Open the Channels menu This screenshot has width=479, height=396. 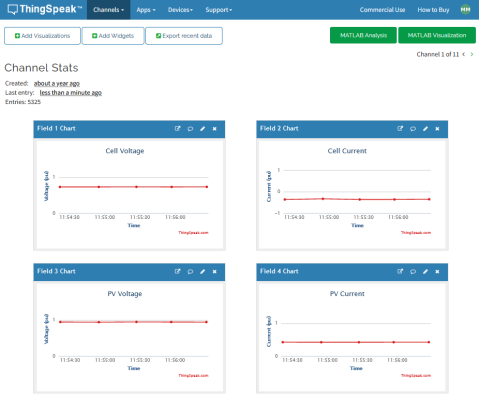point(109,10)
